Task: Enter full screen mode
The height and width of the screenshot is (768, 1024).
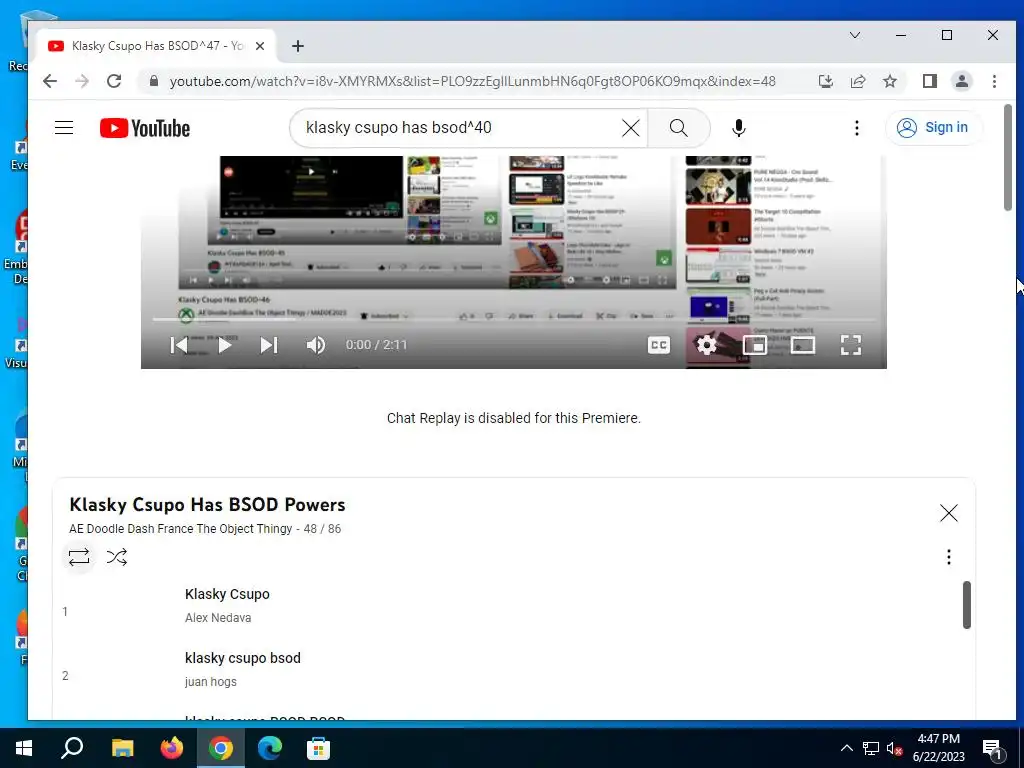Action: [850, 345]
